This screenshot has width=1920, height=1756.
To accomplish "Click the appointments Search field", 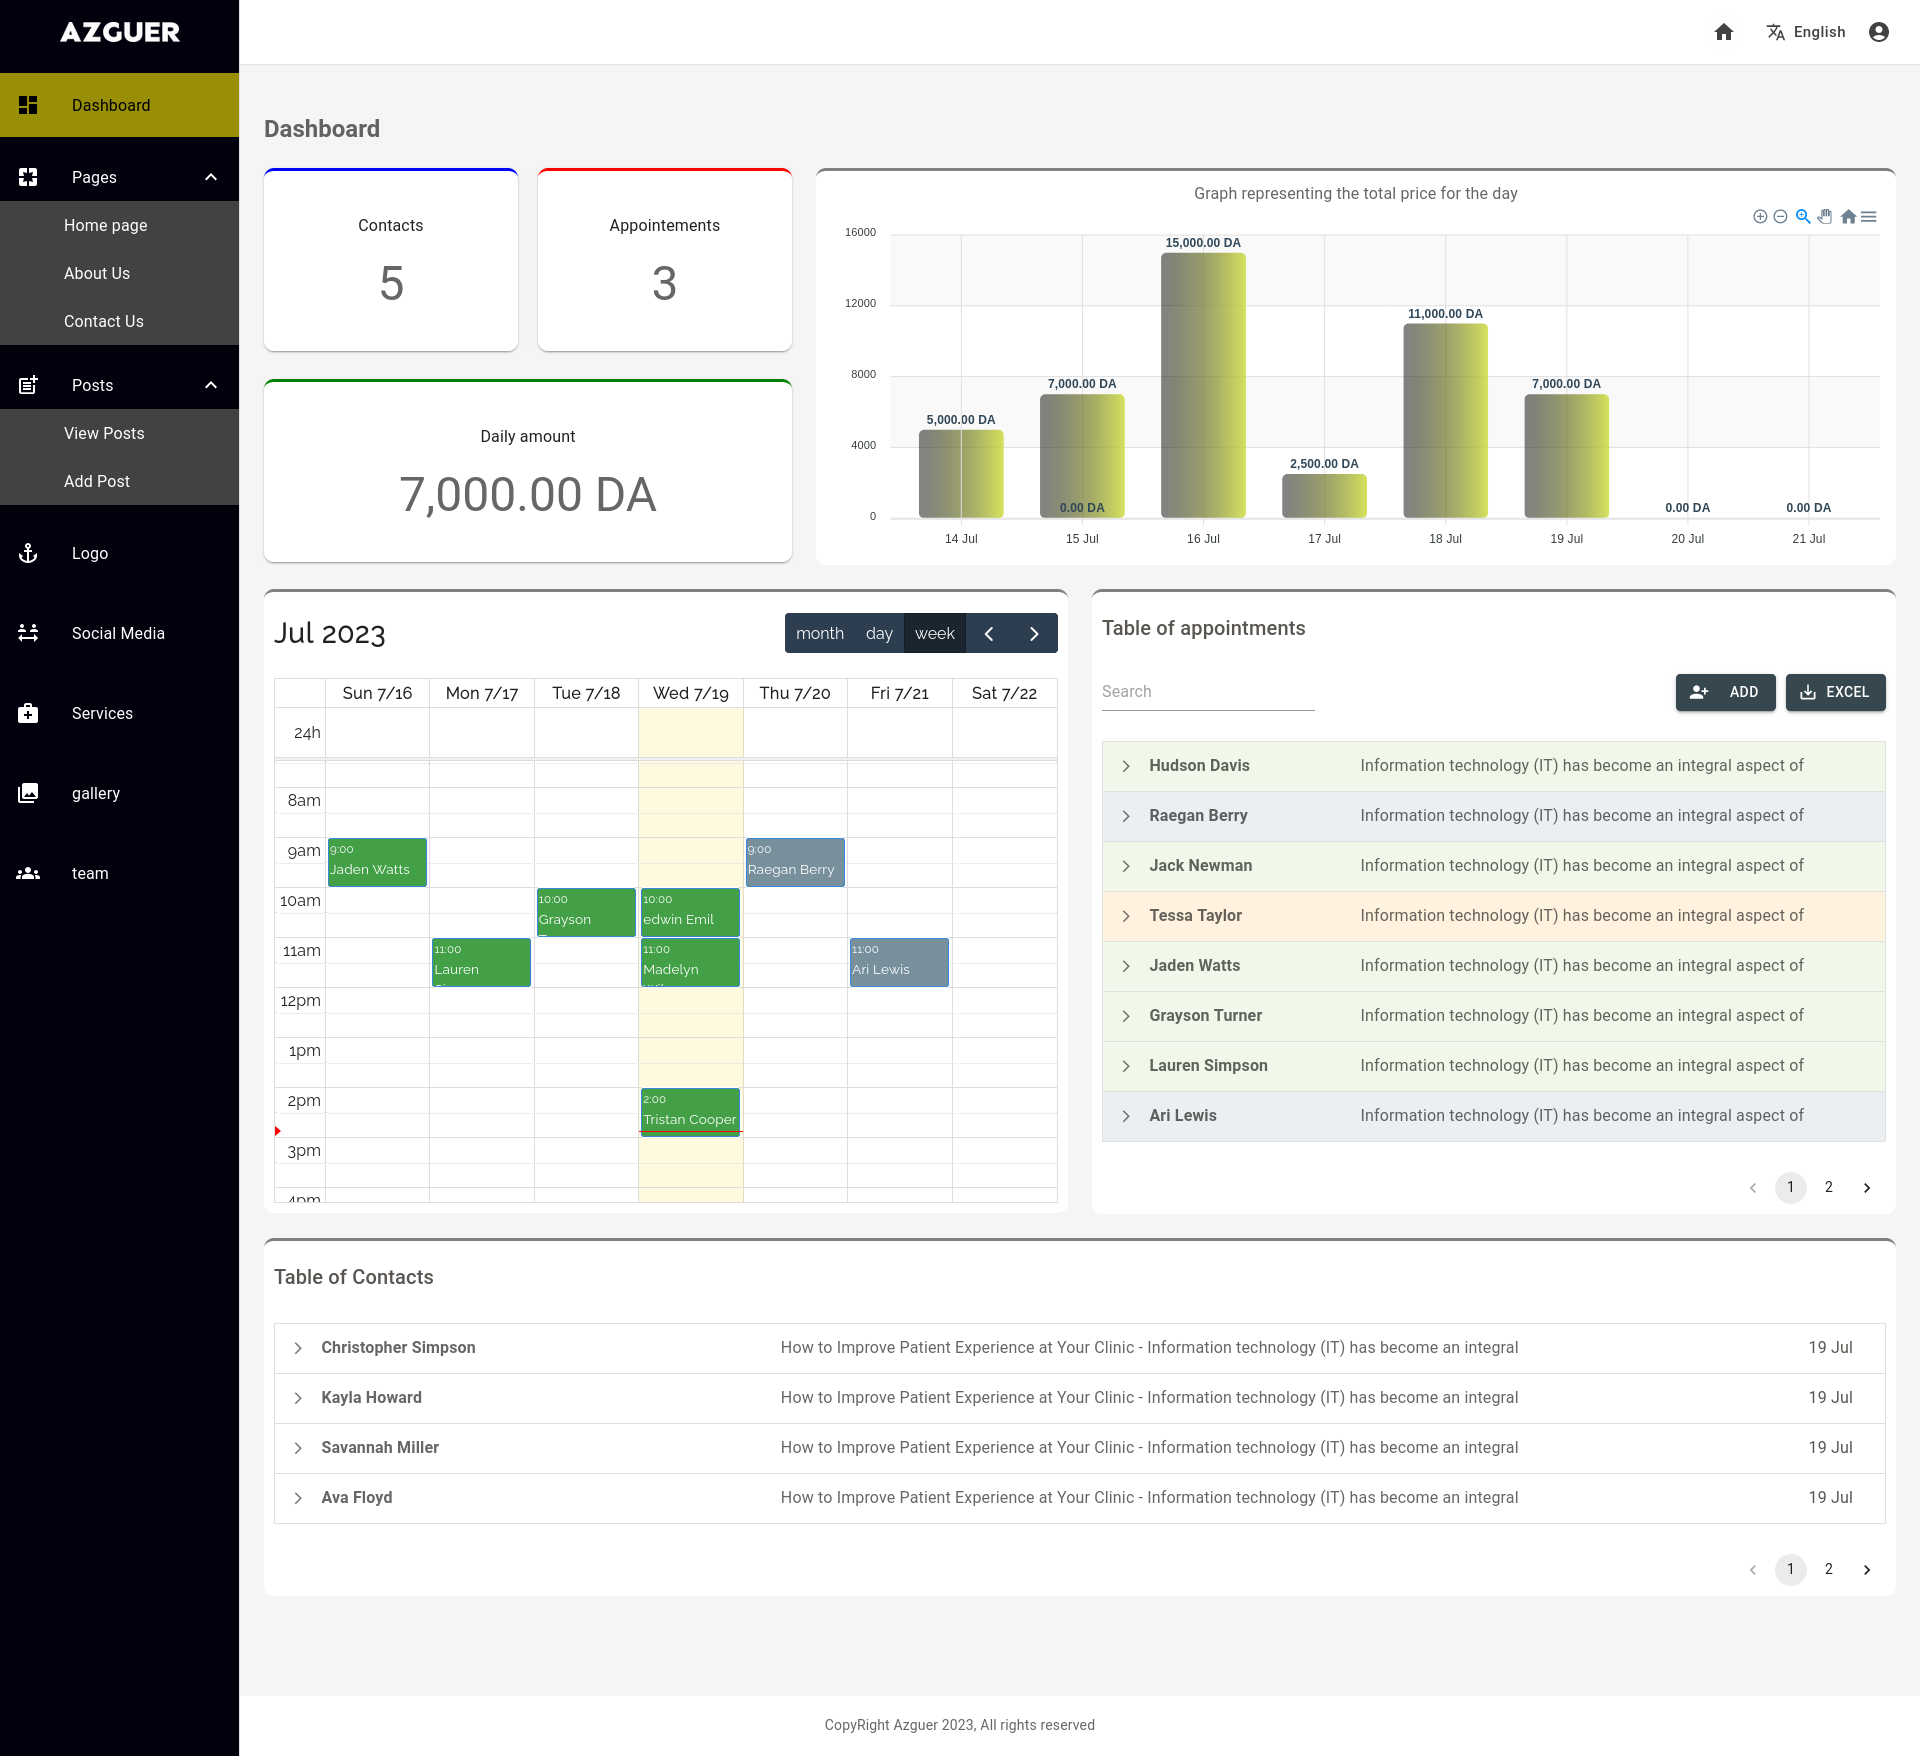I will coord(1207,692).
